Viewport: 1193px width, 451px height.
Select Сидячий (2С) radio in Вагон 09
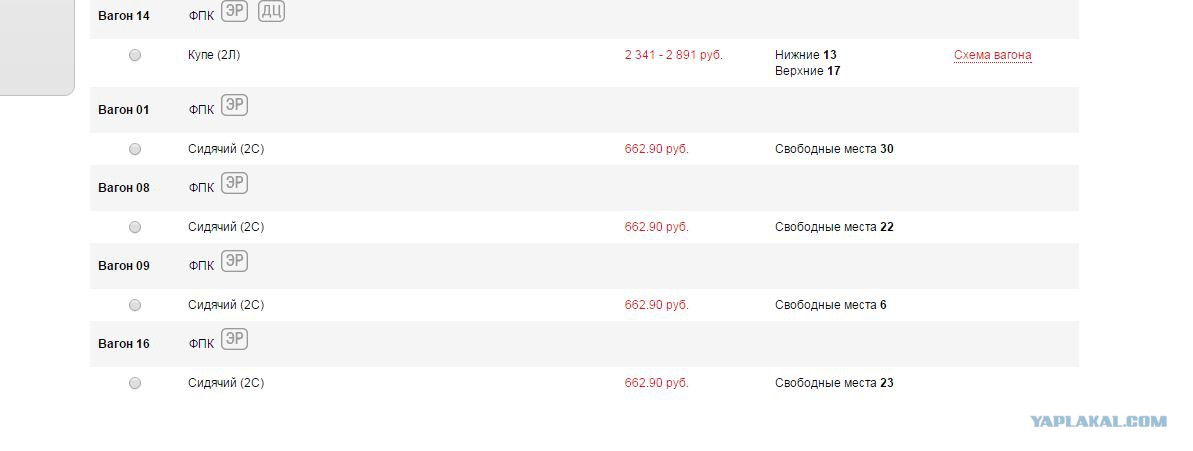click(x=135, y=305)
